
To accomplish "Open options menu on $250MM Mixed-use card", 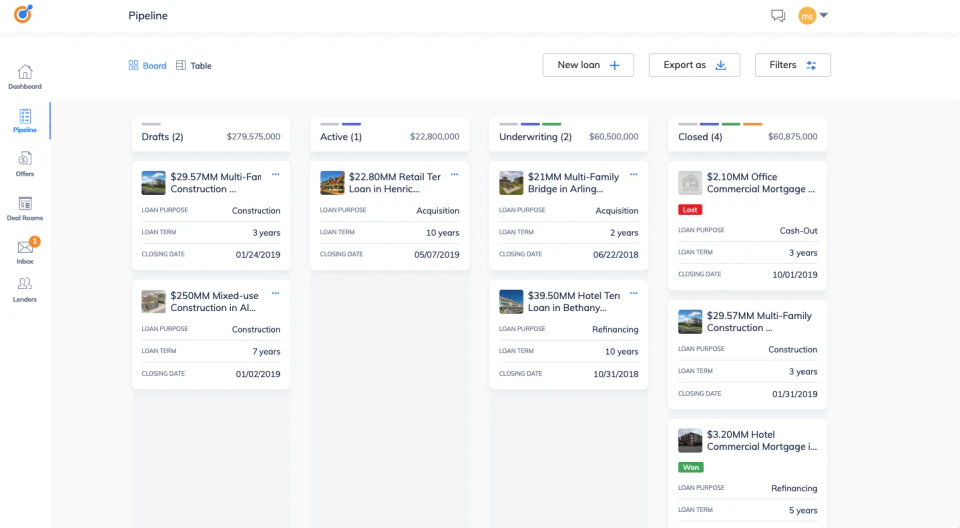I will click(276, 294).
